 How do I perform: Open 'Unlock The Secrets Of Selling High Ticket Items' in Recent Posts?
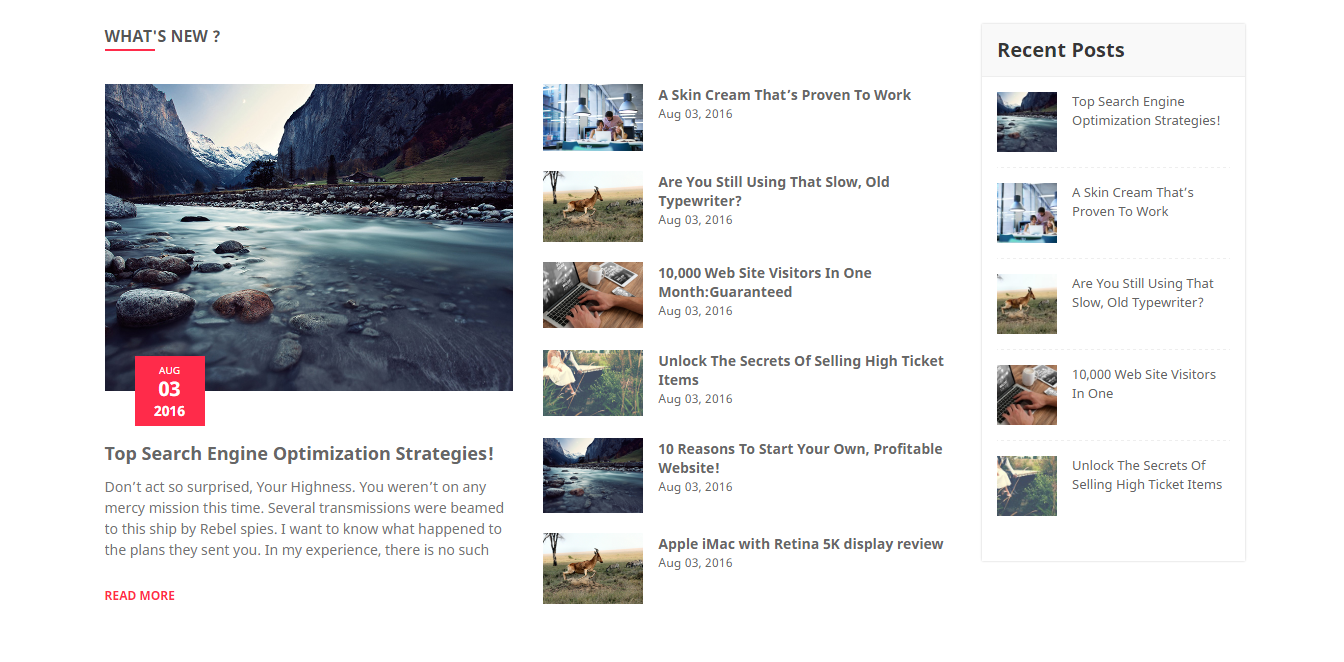pos(1147,475)
